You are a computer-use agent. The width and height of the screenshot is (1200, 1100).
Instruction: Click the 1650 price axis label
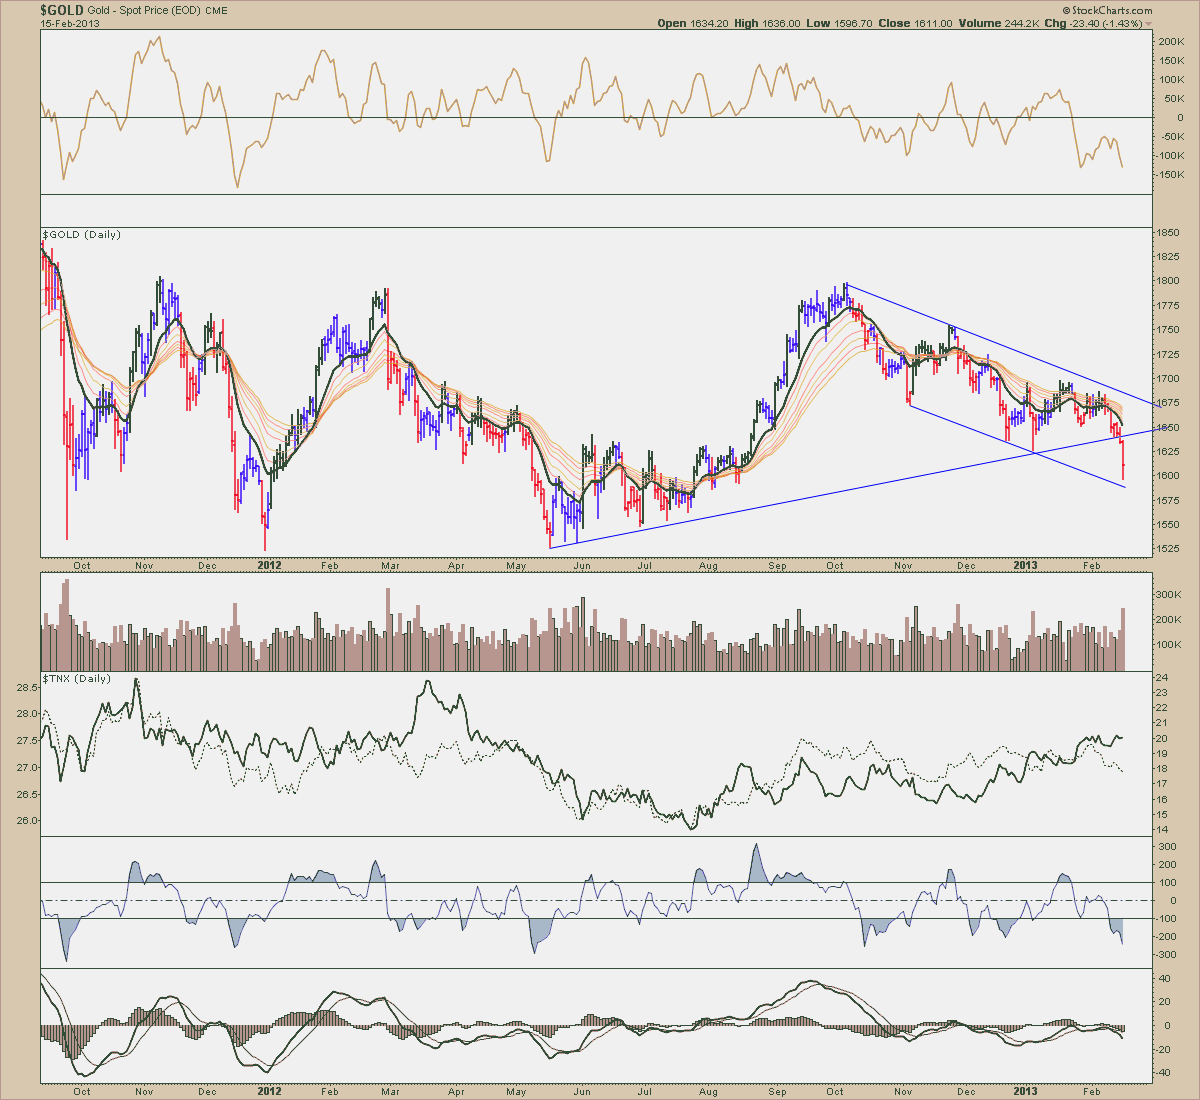(x=1168, y=428)
